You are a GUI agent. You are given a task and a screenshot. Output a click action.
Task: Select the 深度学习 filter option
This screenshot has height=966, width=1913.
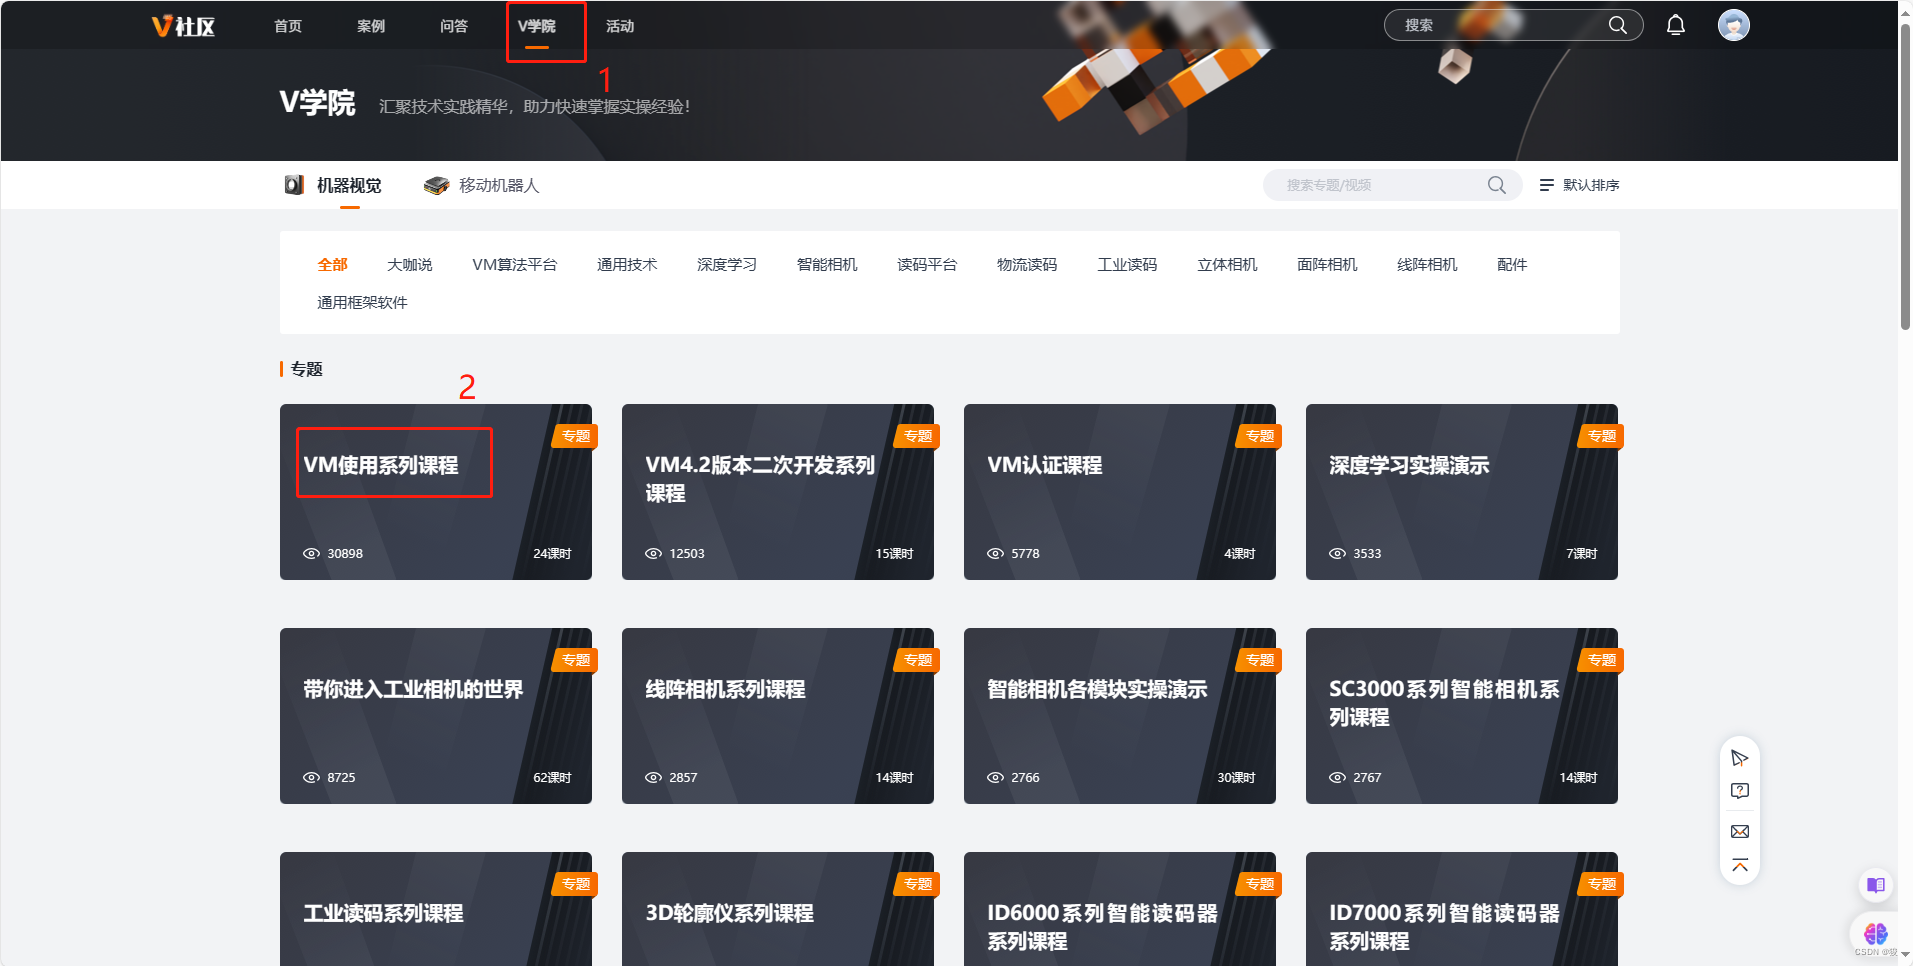(x=726, y=264)
